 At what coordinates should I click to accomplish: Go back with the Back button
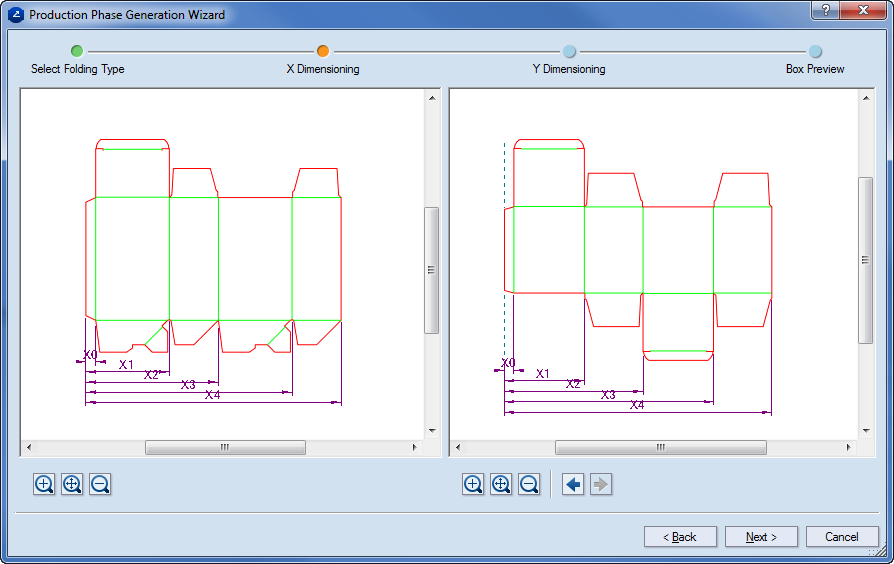coord(680,537)
